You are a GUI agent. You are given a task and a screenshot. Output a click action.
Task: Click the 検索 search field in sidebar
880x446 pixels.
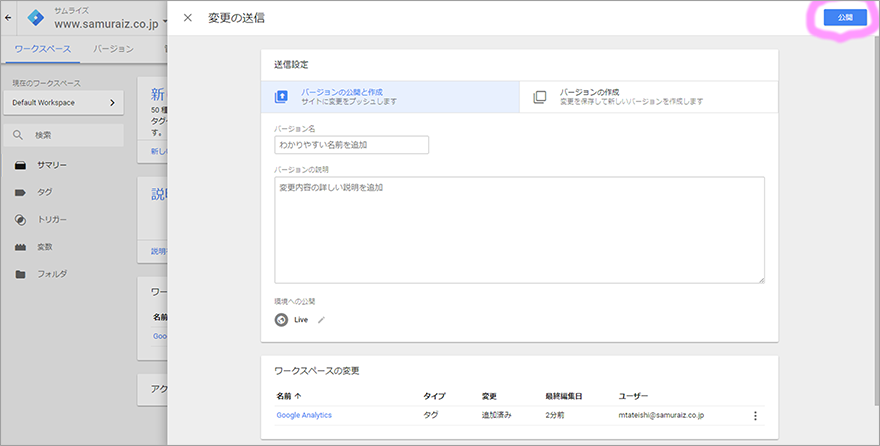(66, 135)
